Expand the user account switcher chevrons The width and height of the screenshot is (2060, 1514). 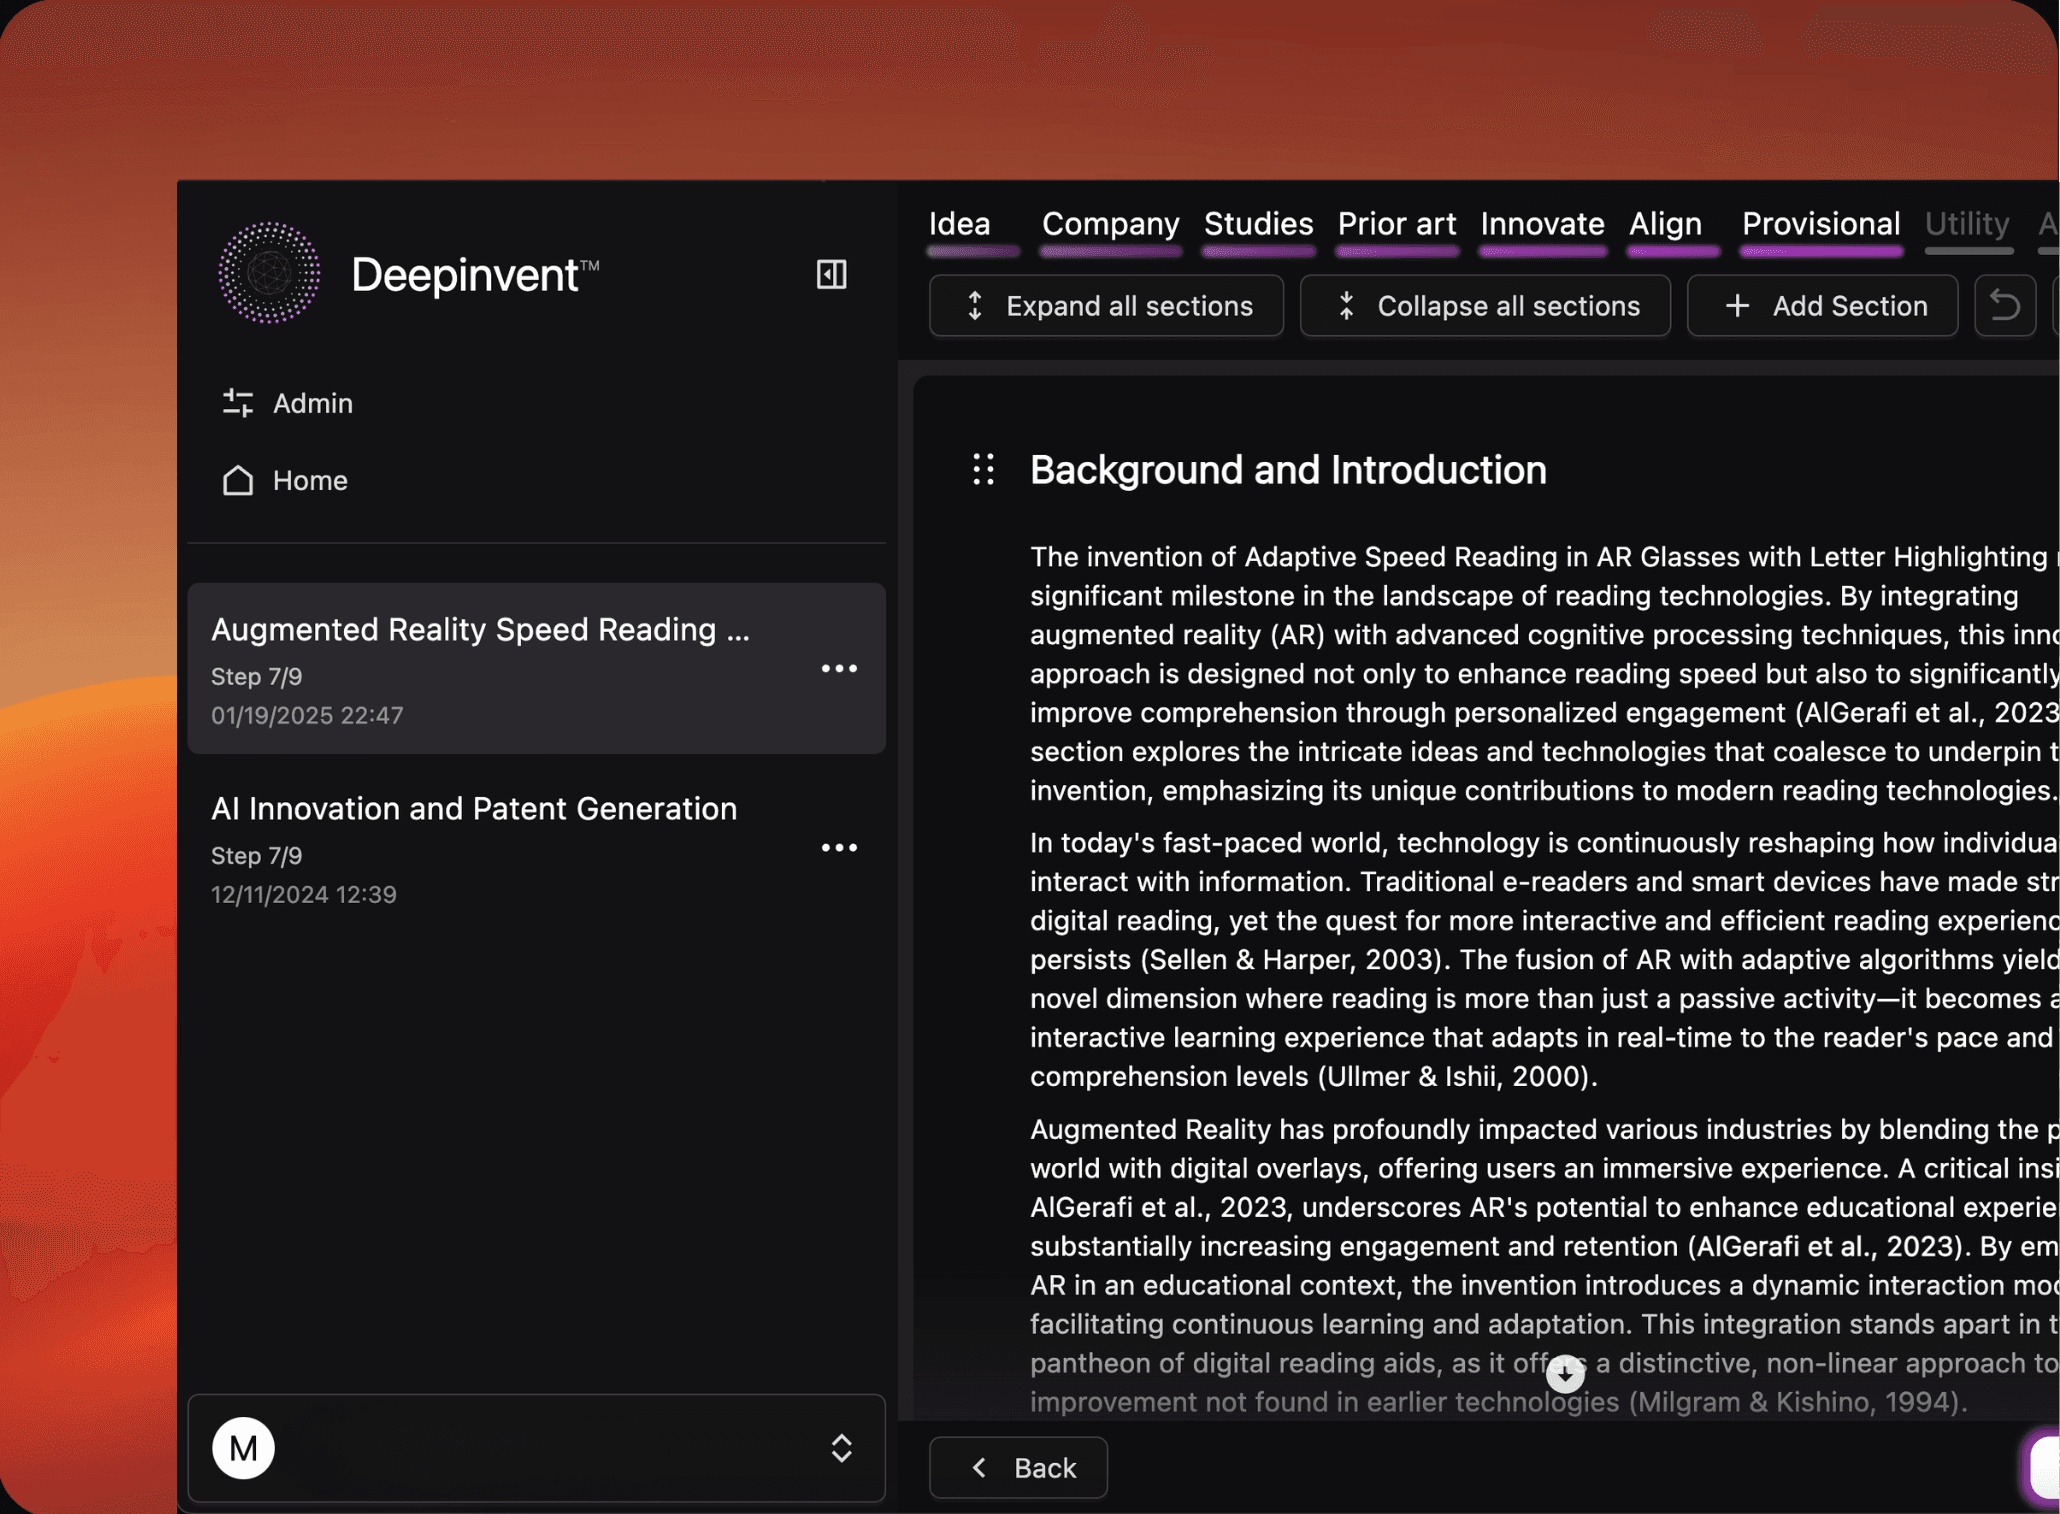tap(842, 1448)
